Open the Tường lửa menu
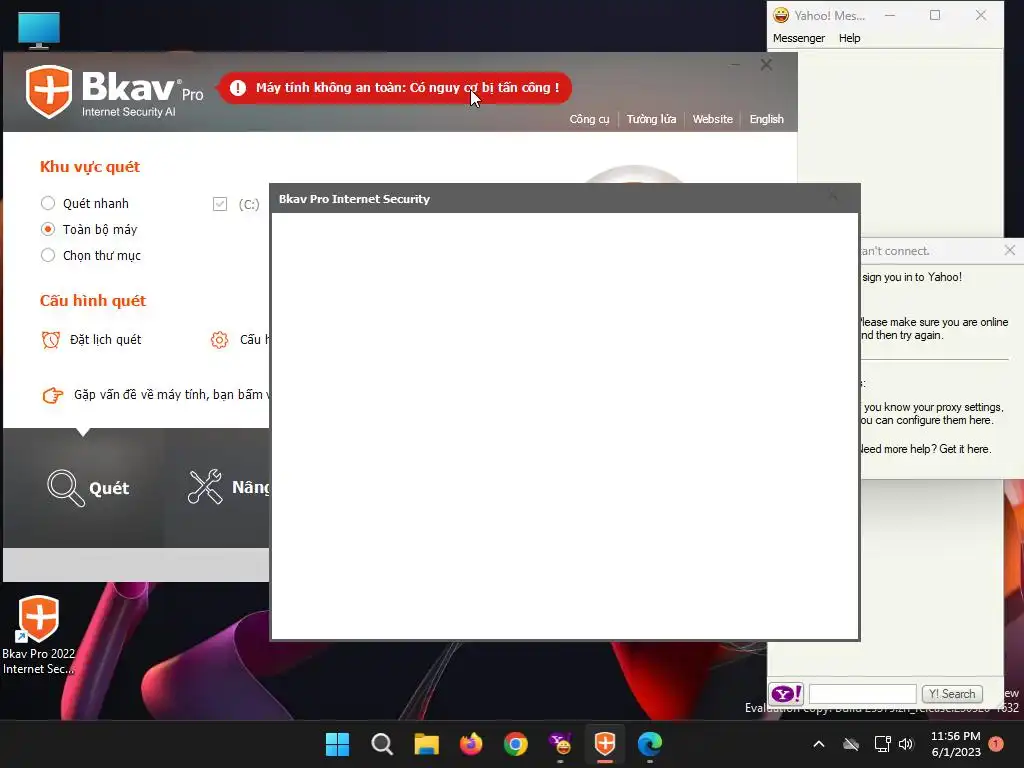 651,119
